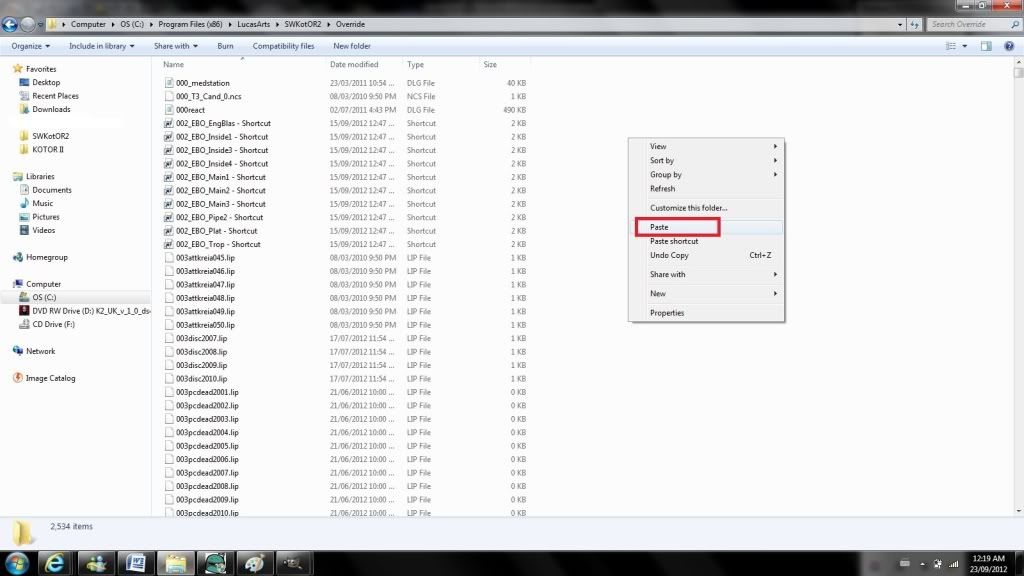Screen dimensions: 1024x576
Task: Toggle the preview pane icon
Action: pos(985,46)
